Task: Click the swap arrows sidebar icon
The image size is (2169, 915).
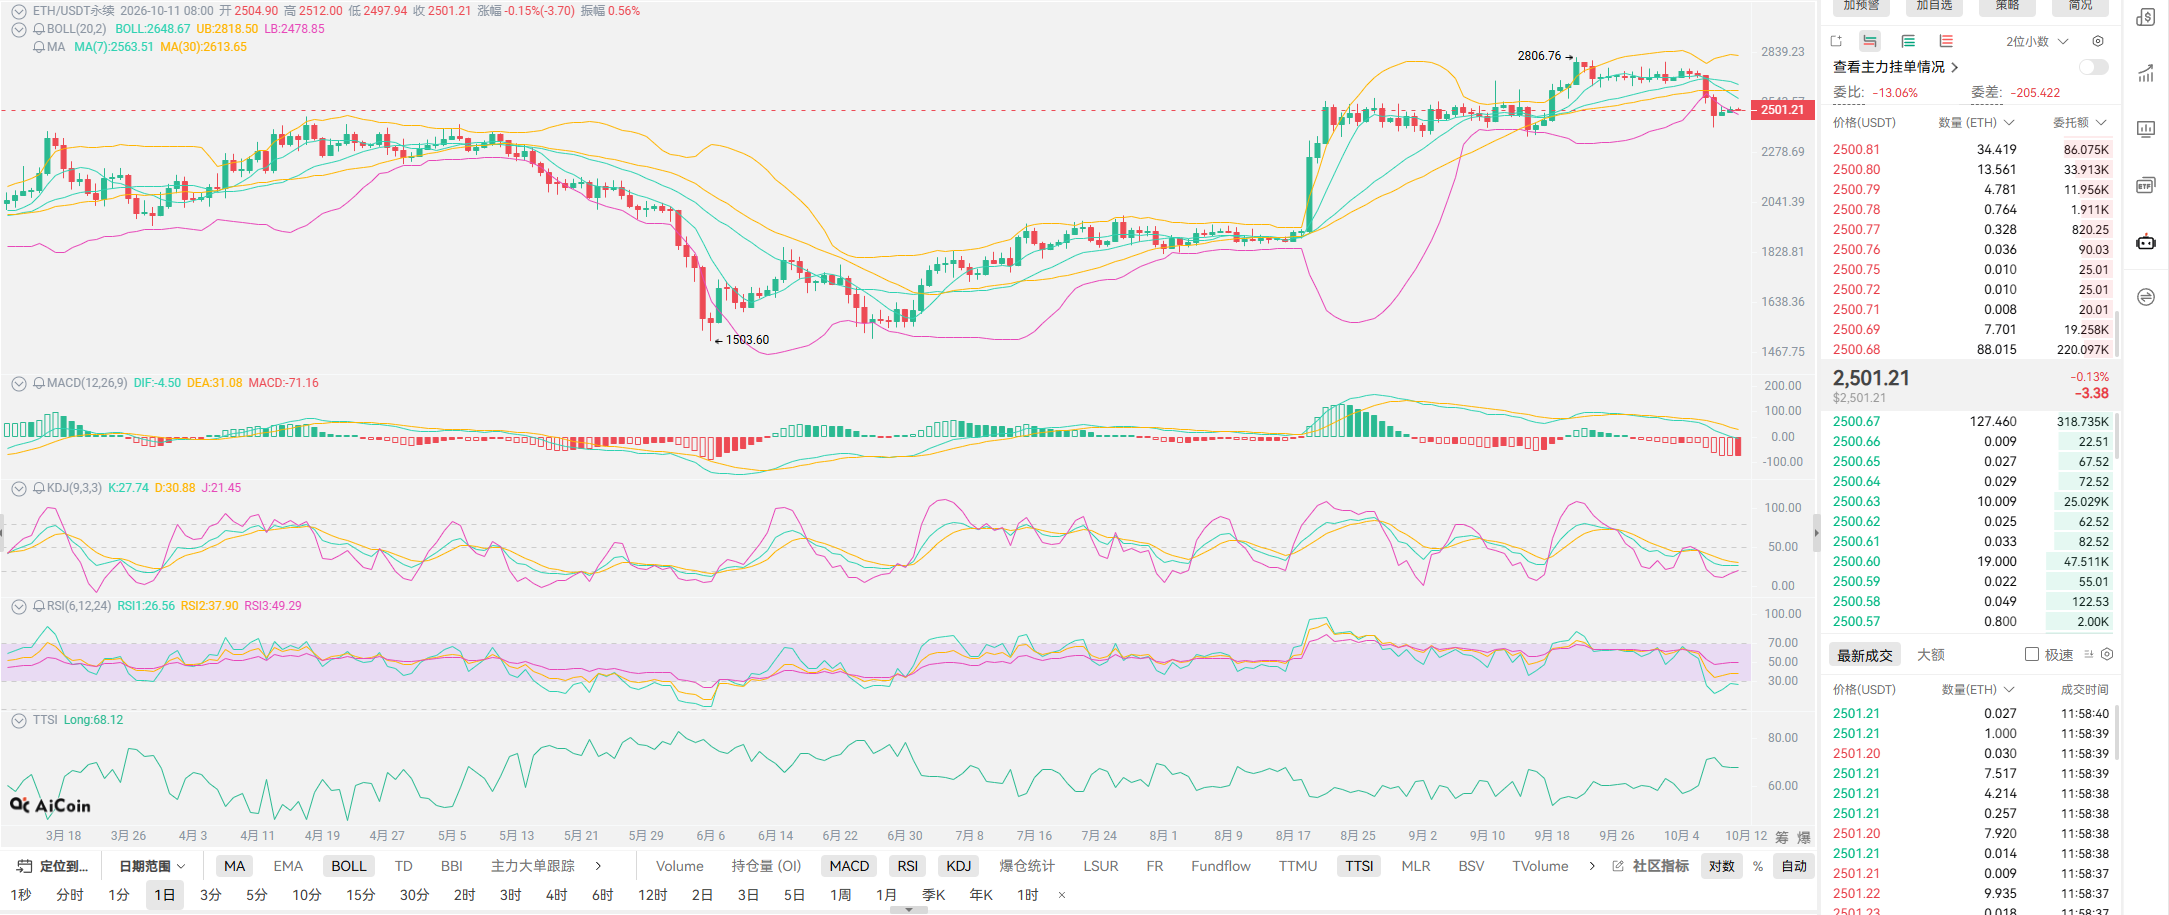Action: pos(2146,297)
